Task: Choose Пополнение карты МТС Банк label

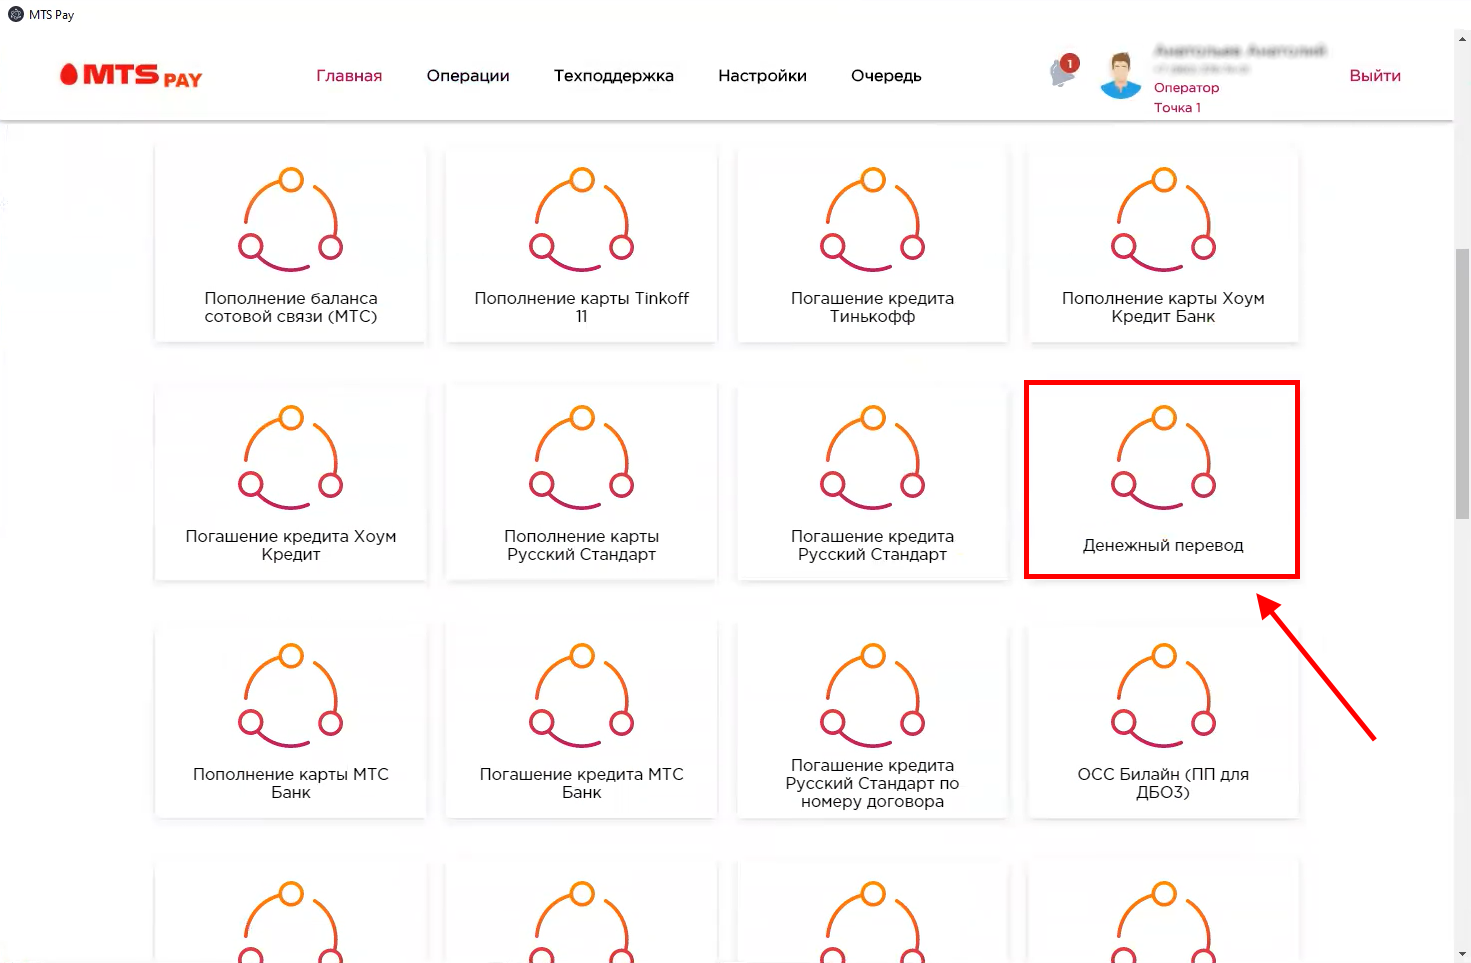Action: point(291,783)
